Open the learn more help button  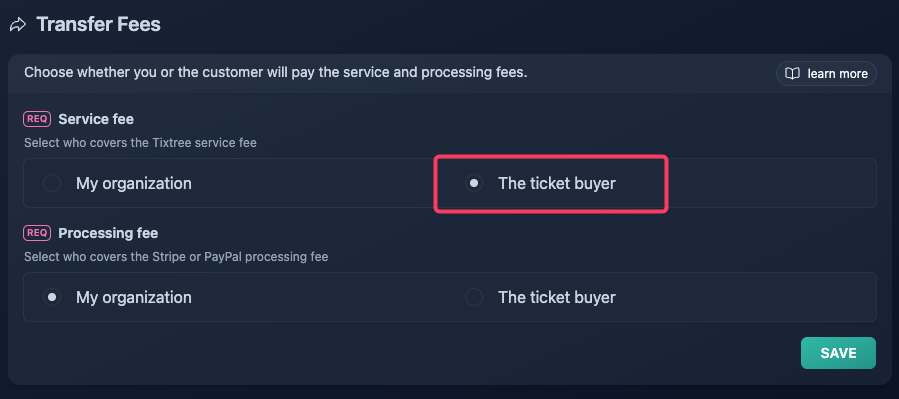[826, 74]
